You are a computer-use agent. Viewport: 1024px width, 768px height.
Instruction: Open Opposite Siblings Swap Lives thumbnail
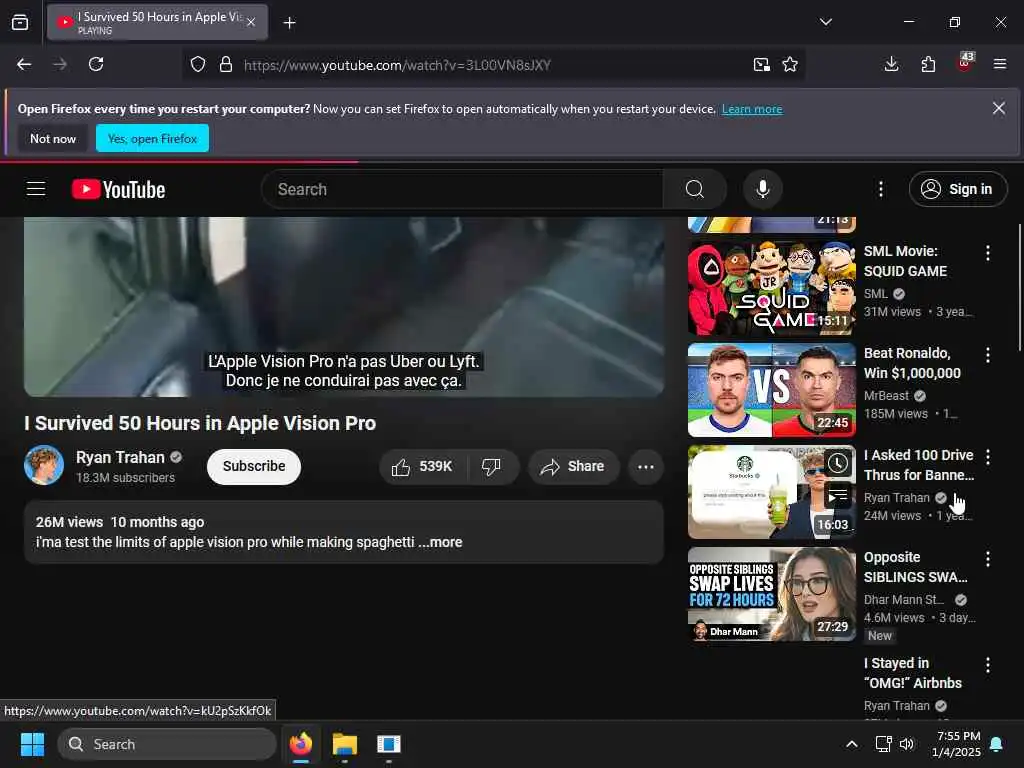coord(772,594)
